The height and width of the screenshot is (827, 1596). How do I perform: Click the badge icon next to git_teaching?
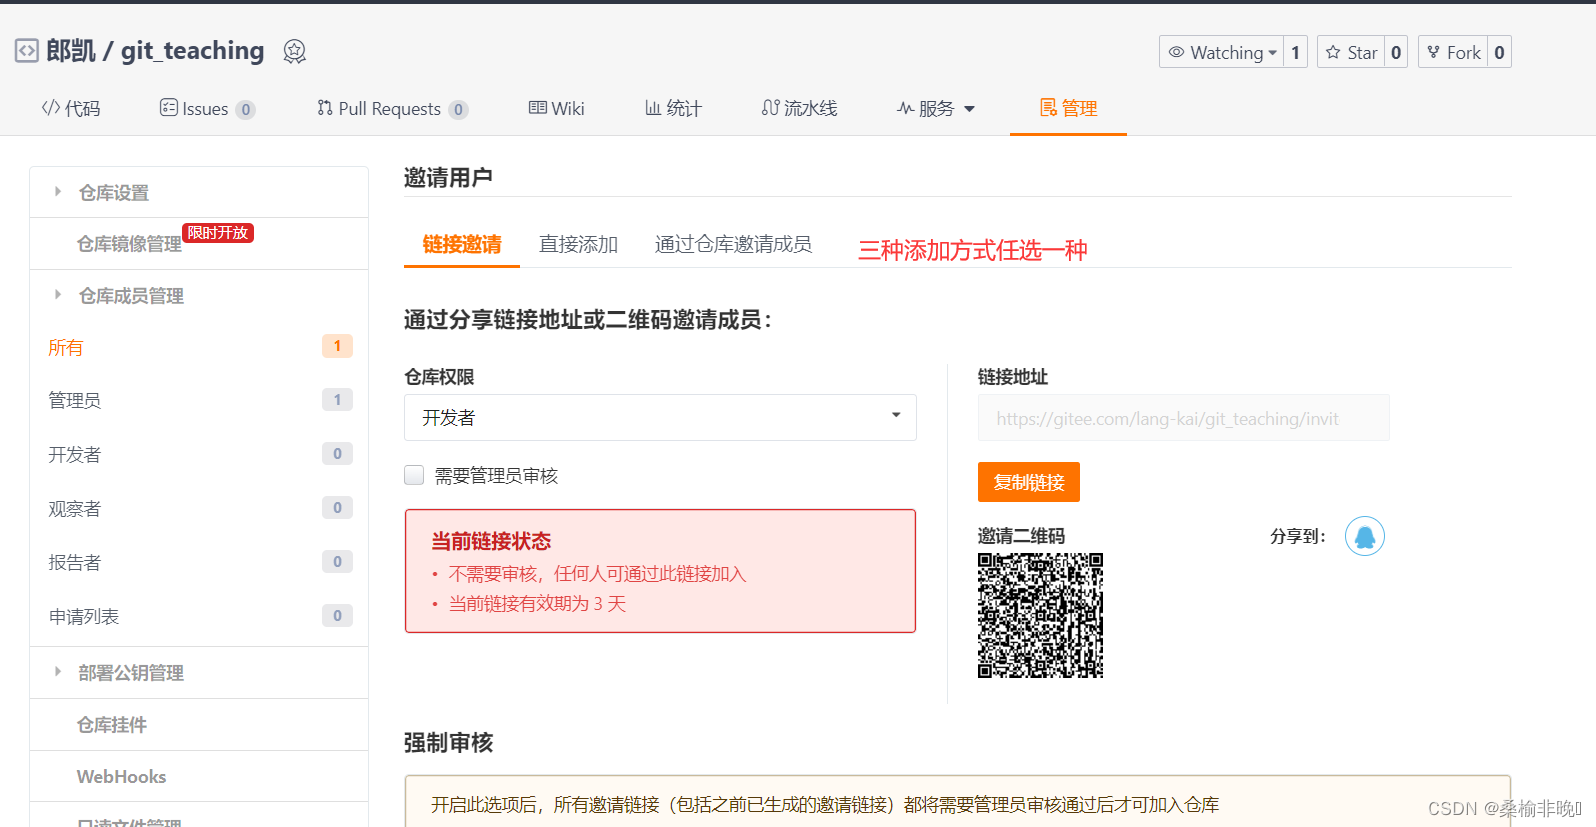tap(294, 51)
